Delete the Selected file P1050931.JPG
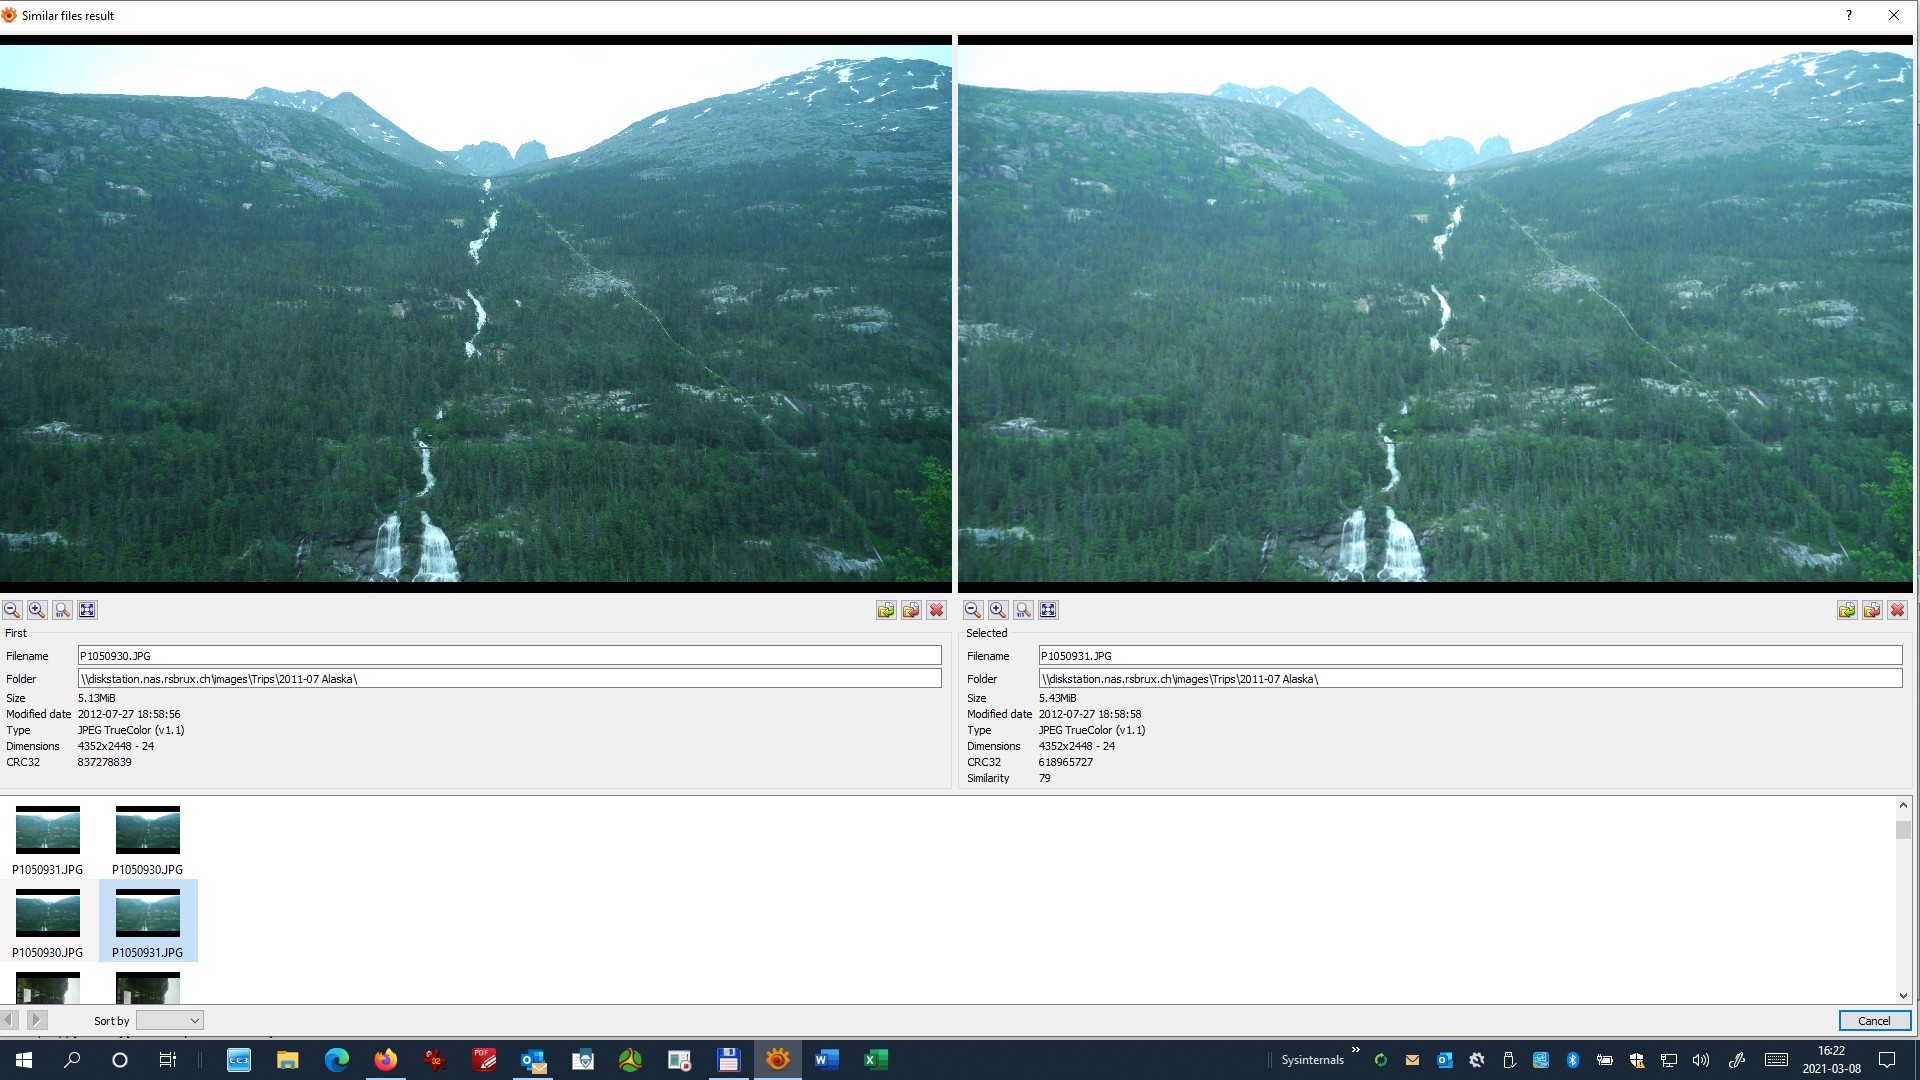 (x=1897, y=610)
